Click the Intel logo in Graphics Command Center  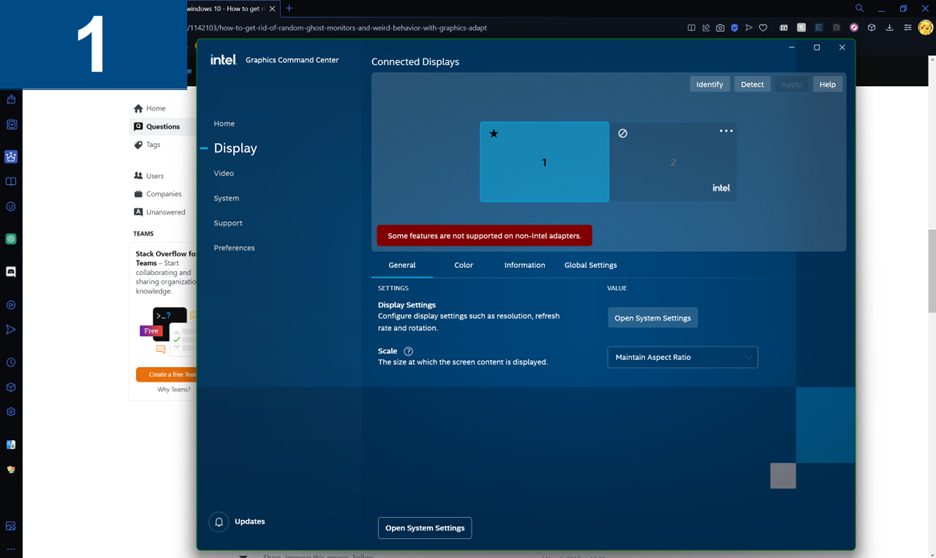pos(223,60)
